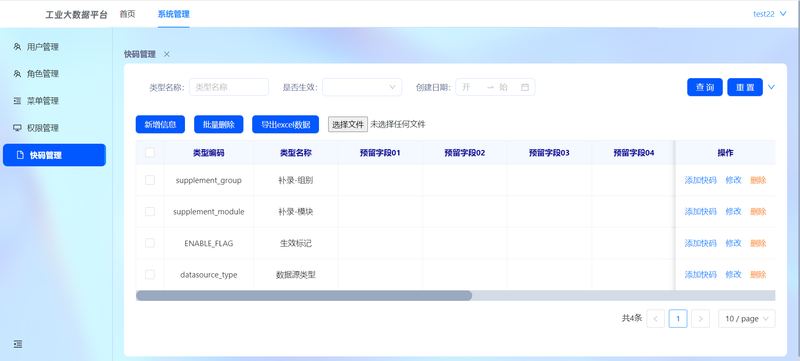800x361 pixels.
Task: Click the 重置 button
Action: click(x=745, y=87)
